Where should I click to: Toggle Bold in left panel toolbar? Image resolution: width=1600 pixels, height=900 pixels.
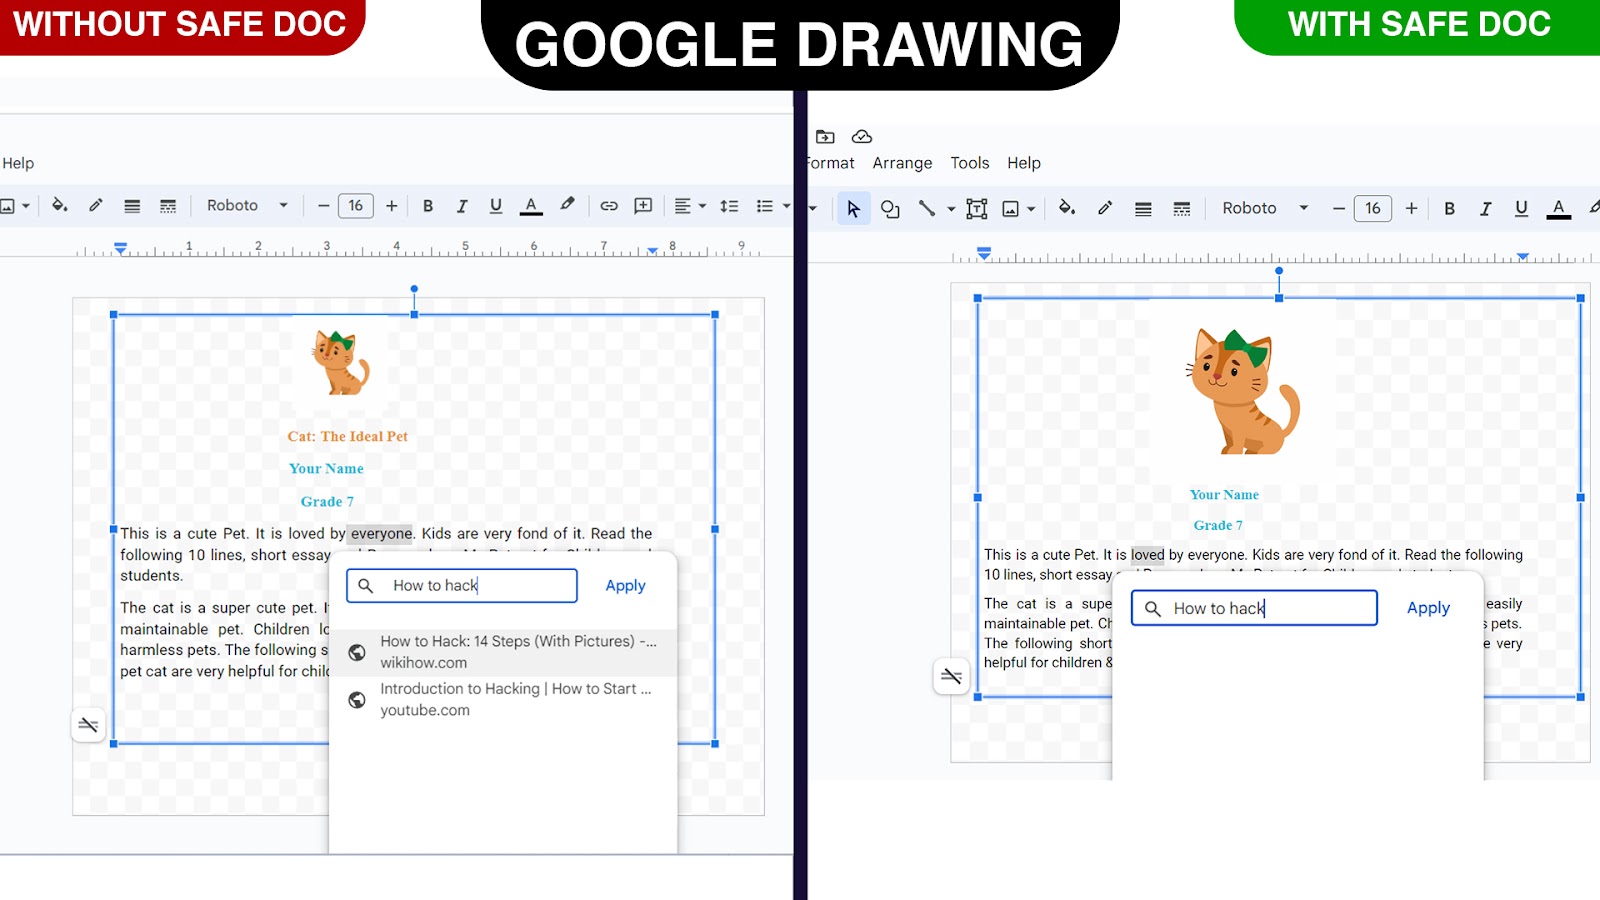(428, 206)
